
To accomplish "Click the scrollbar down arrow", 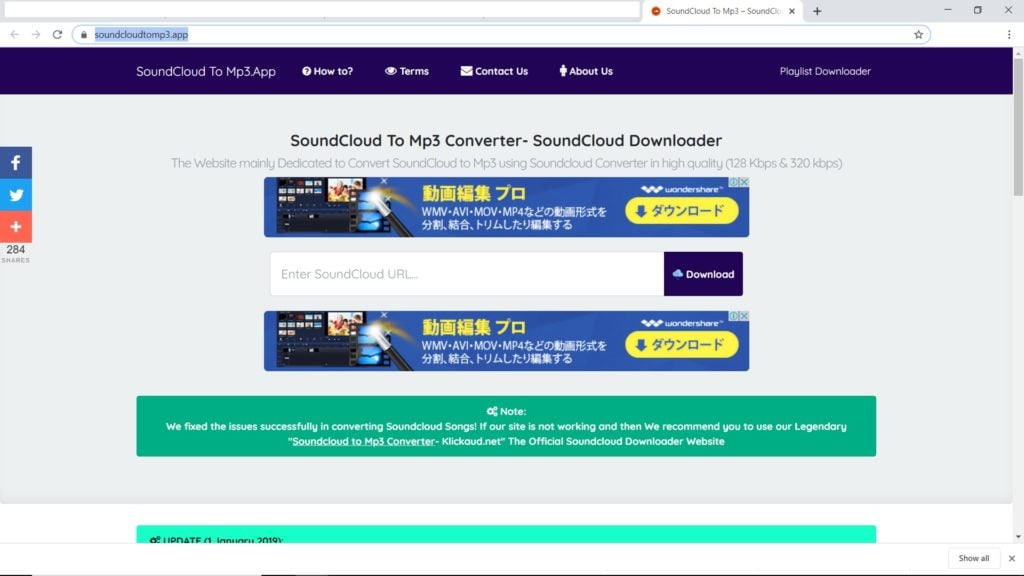I will tap(1018, 537).
